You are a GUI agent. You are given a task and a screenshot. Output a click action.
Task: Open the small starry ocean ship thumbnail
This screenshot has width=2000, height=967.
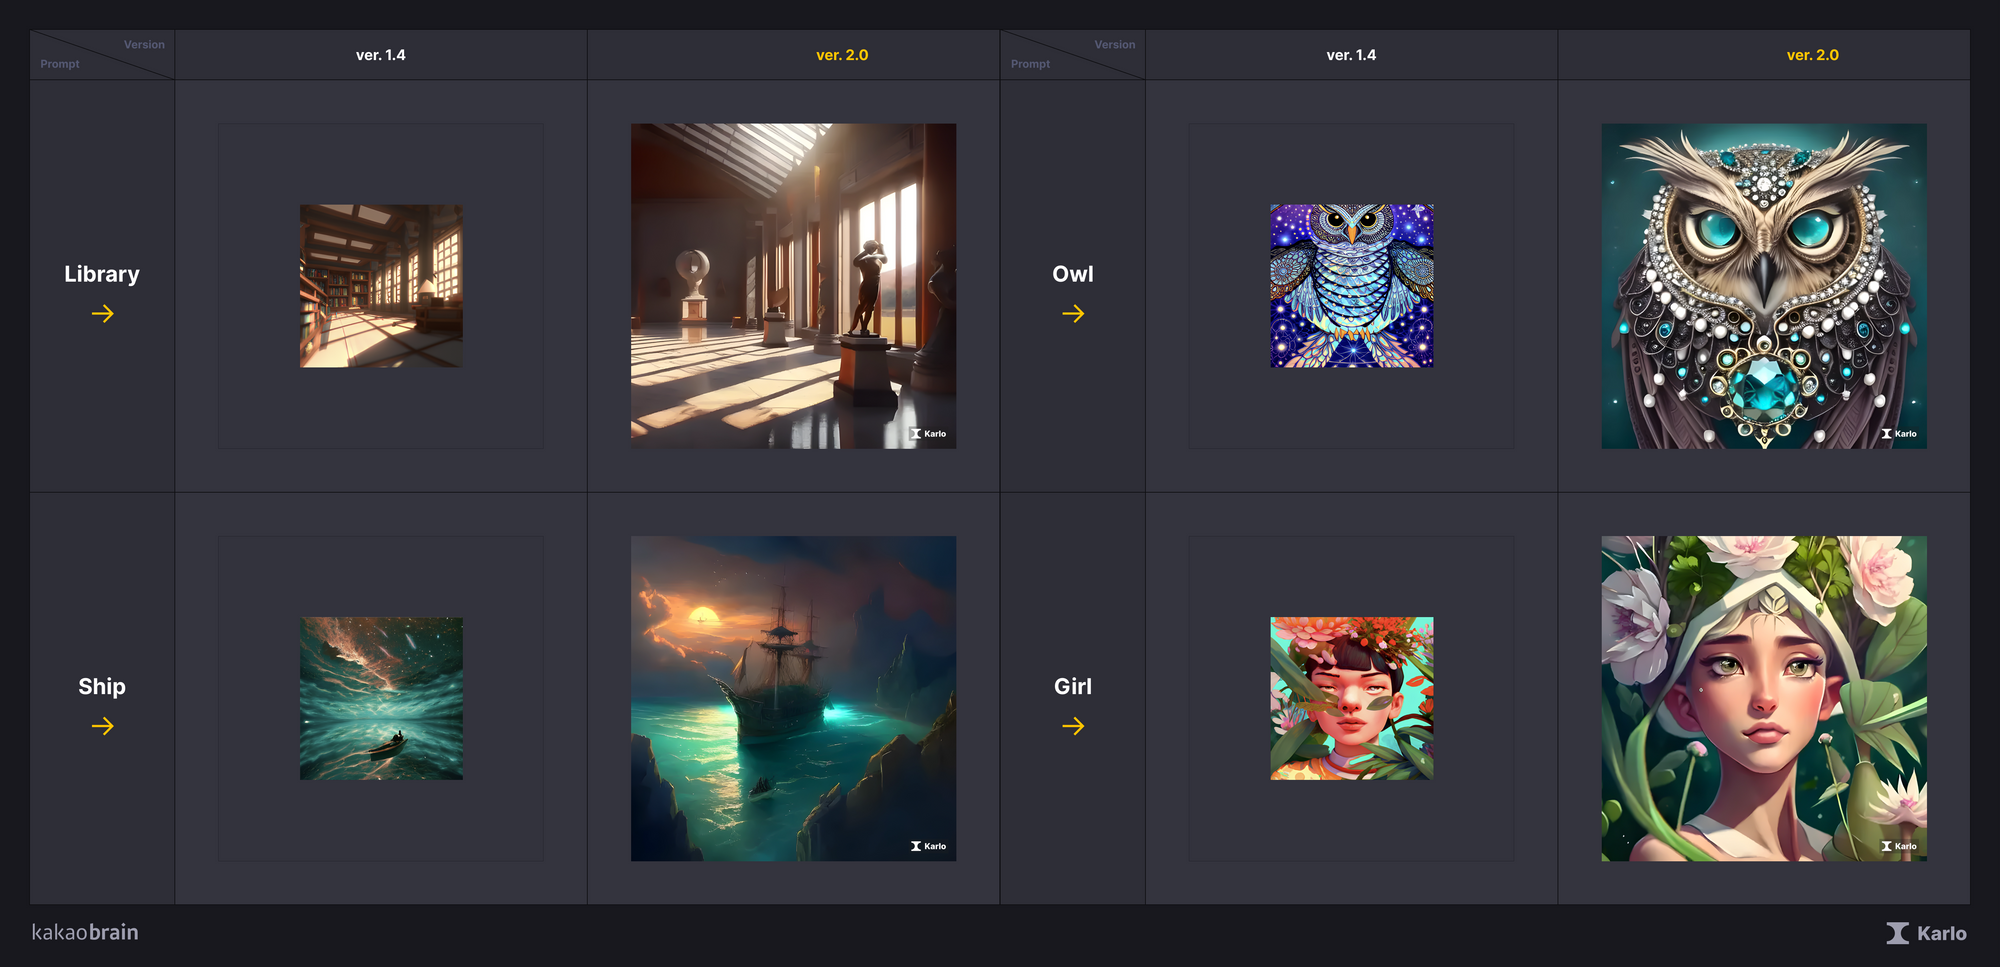tap(381, 697)
